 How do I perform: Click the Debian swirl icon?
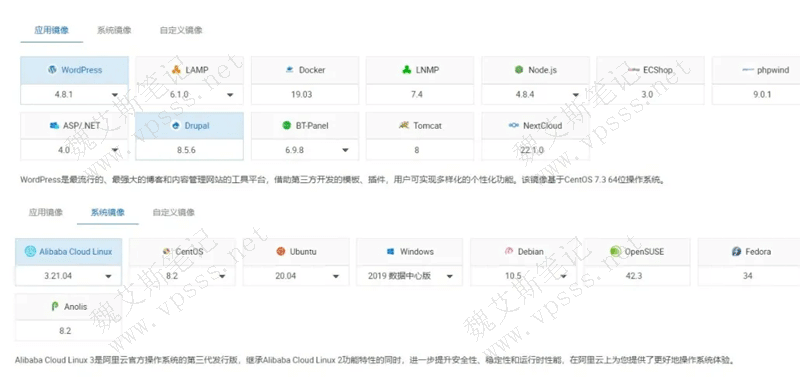pos(509,251)
